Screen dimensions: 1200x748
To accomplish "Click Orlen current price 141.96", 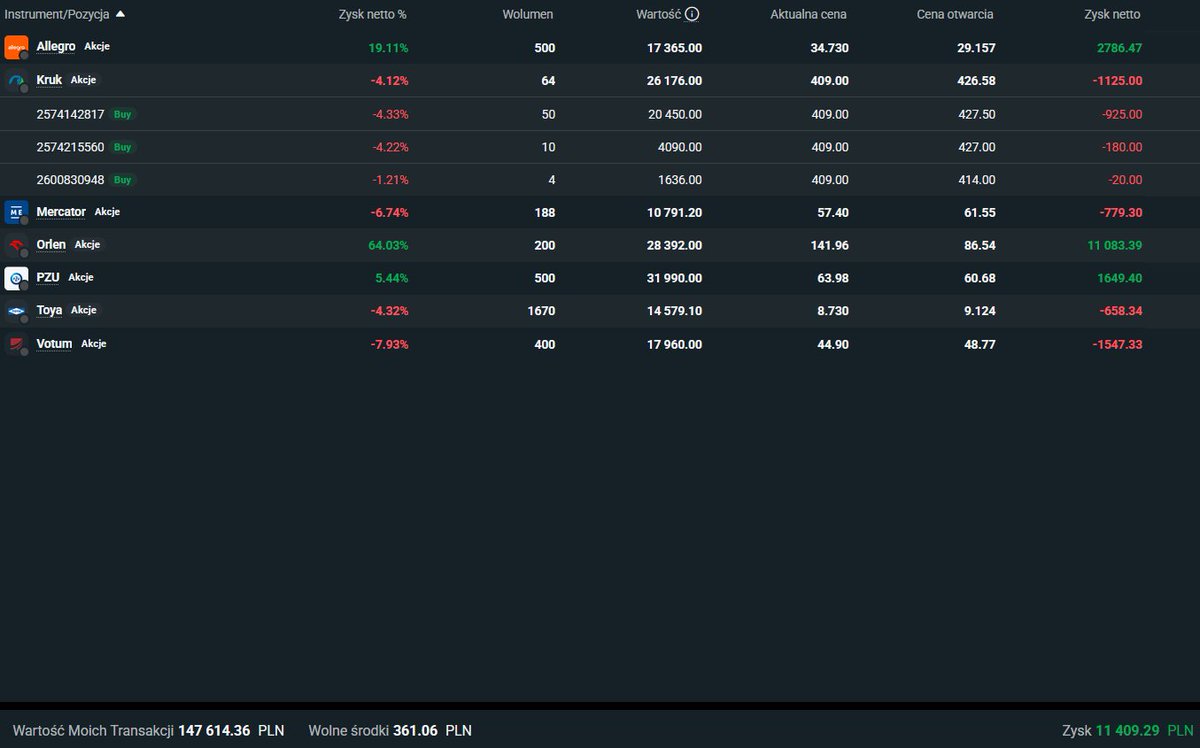I will tap(830, 245).
